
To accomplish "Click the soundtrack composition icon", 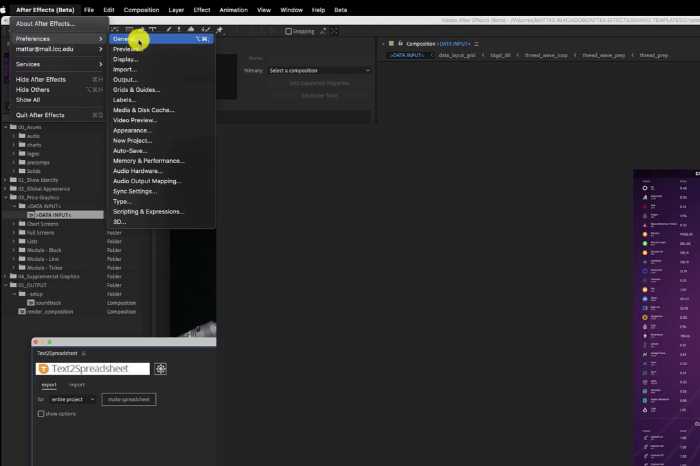I will tap(31, 303).
